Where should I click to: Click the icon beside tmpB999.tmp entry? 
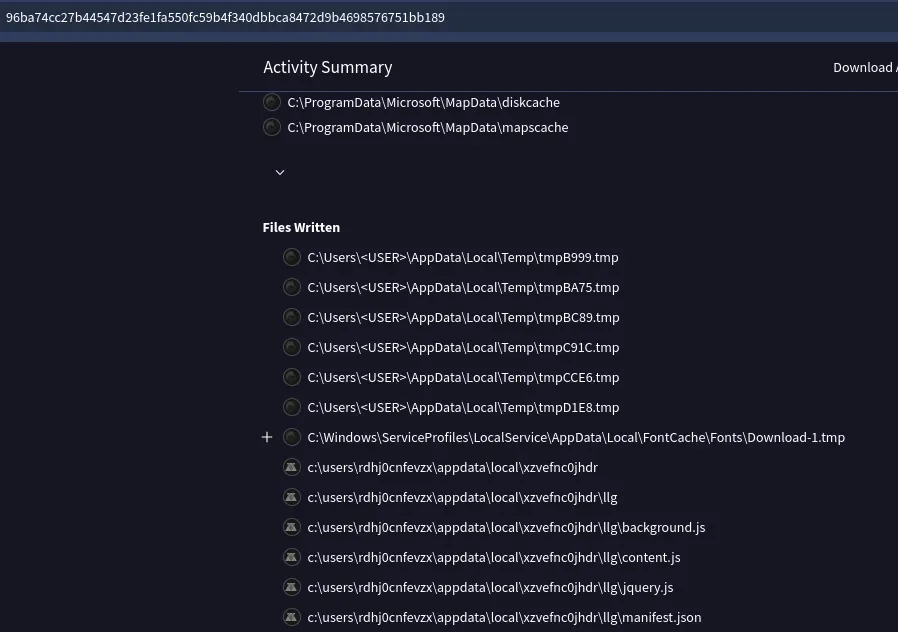click(291, 257)
